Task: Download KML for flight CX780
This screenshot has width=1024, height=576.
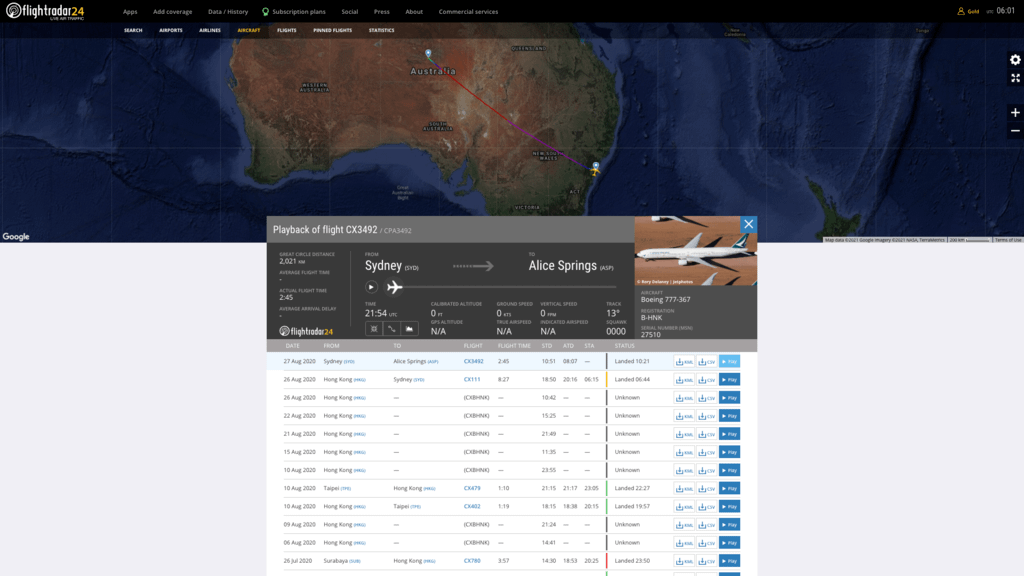Action: (684, 561)
